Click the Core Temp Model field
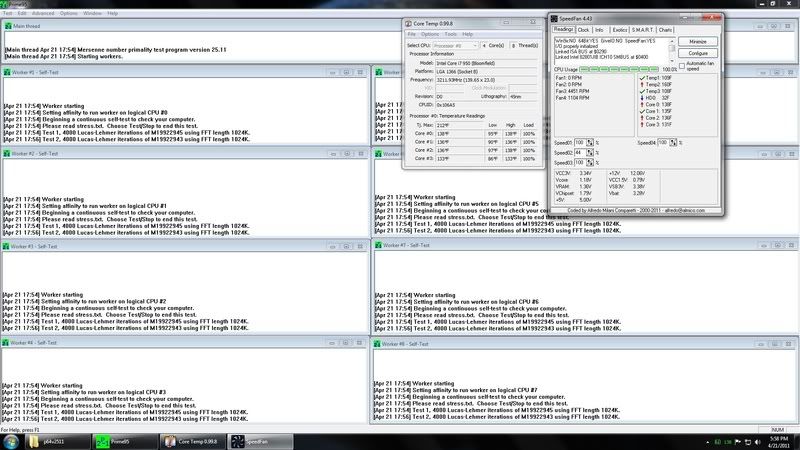Viewport: 800px width, 450px height. (x=486, y=63)
